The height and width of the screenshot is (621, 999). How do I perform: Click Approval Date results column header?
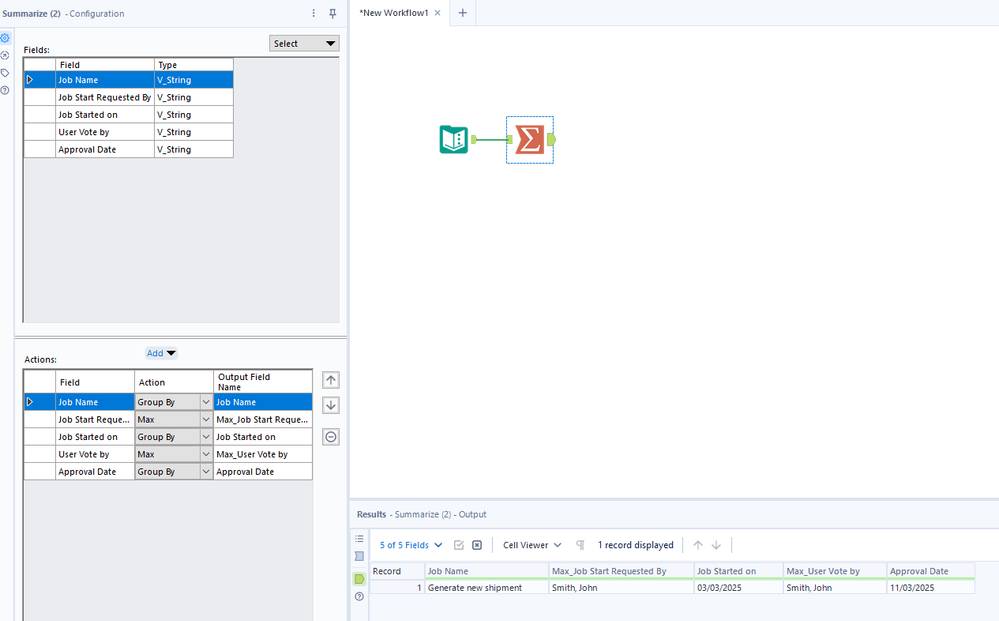(931, 571)
